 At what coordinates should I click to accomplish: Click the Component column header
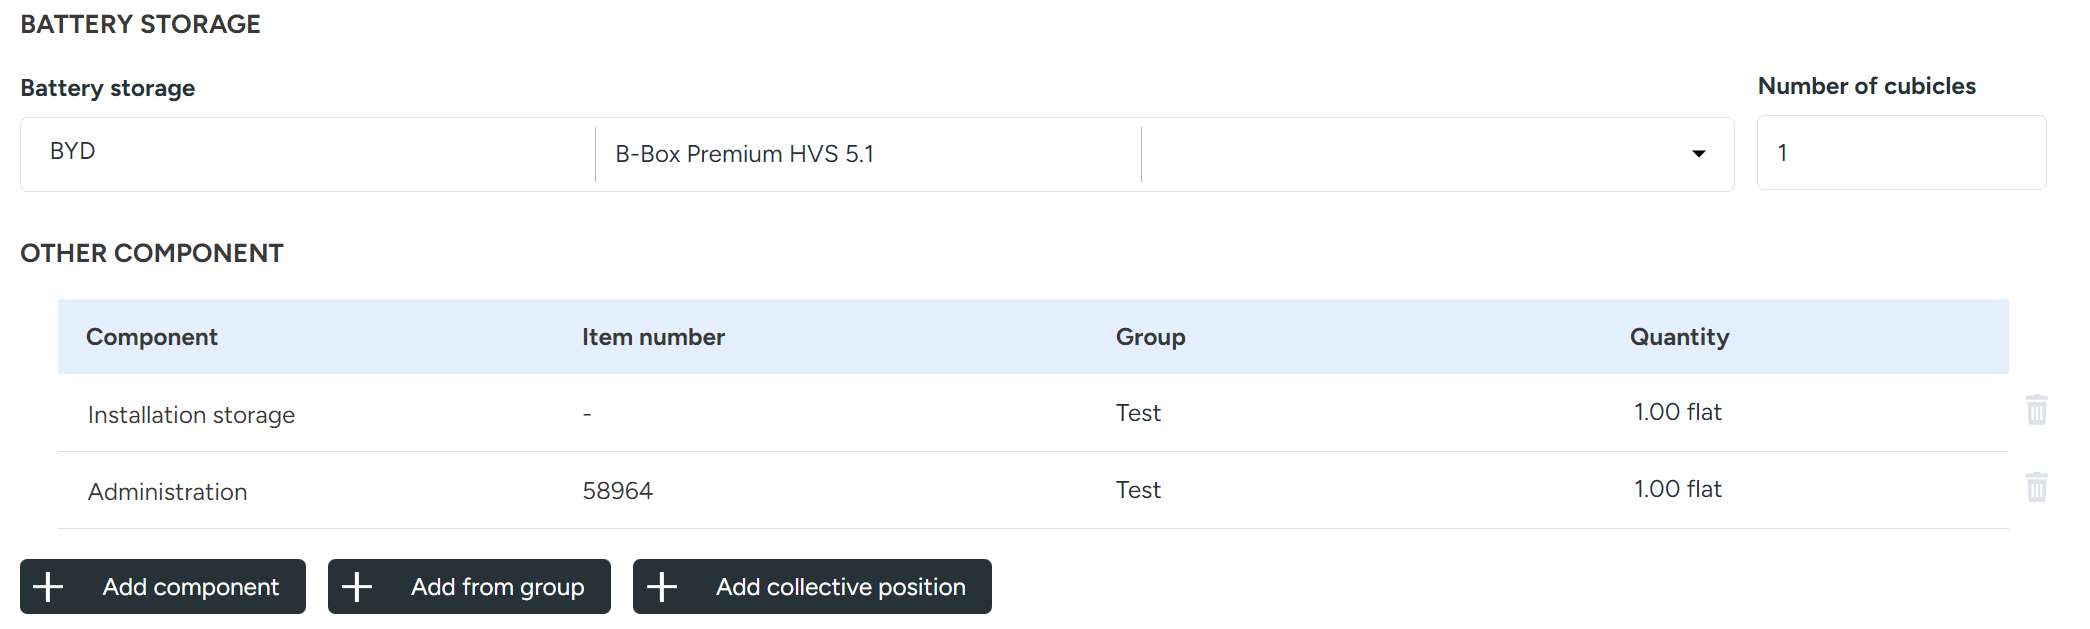152,337
